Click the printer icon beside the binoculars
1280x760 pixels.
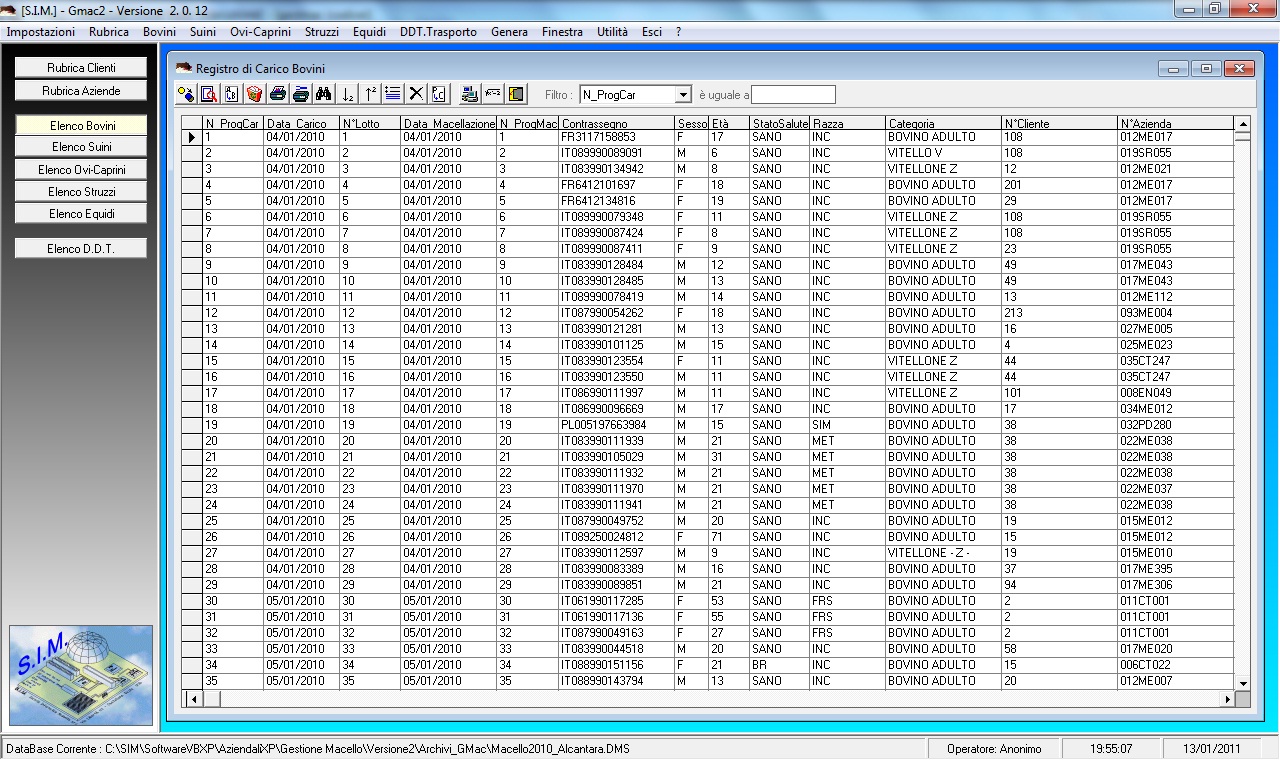(300, 94)
